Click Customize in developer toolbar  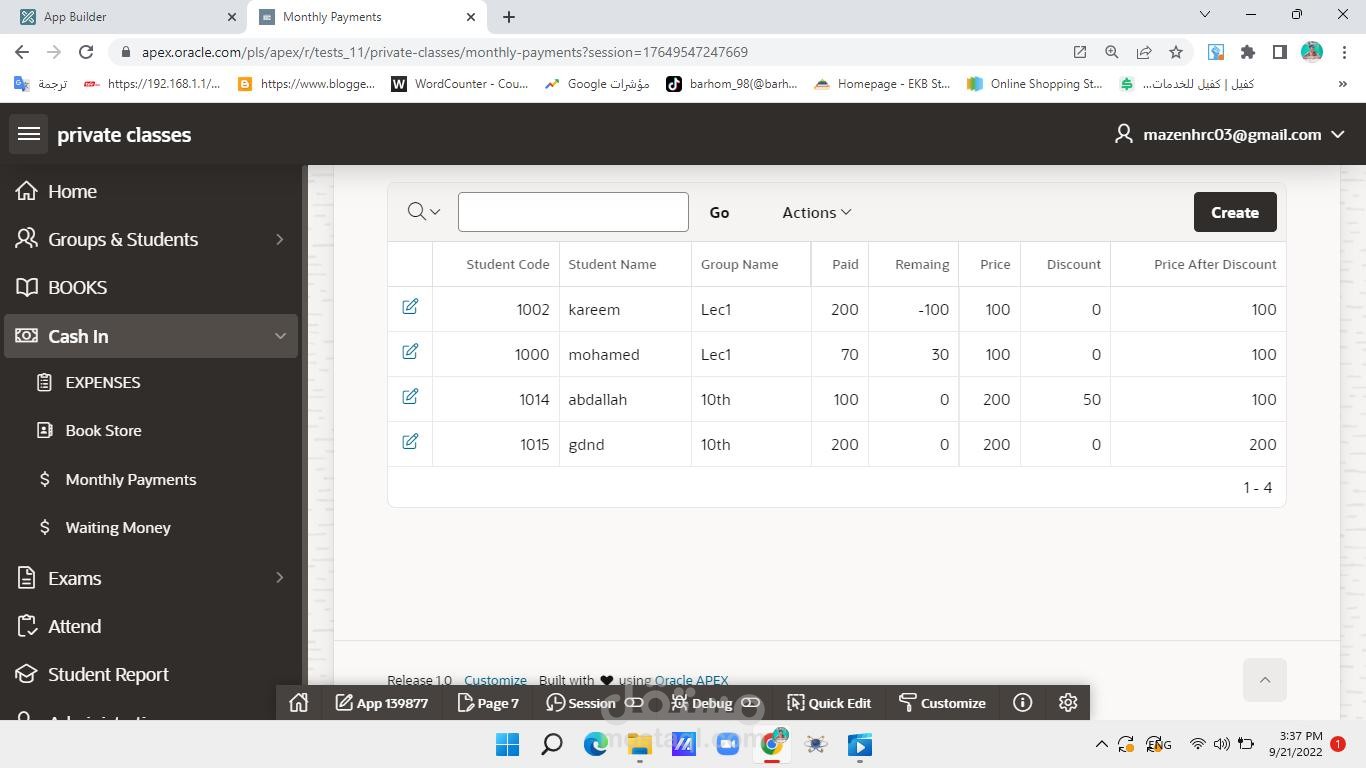pyautogui.click(x=942, y=703)
